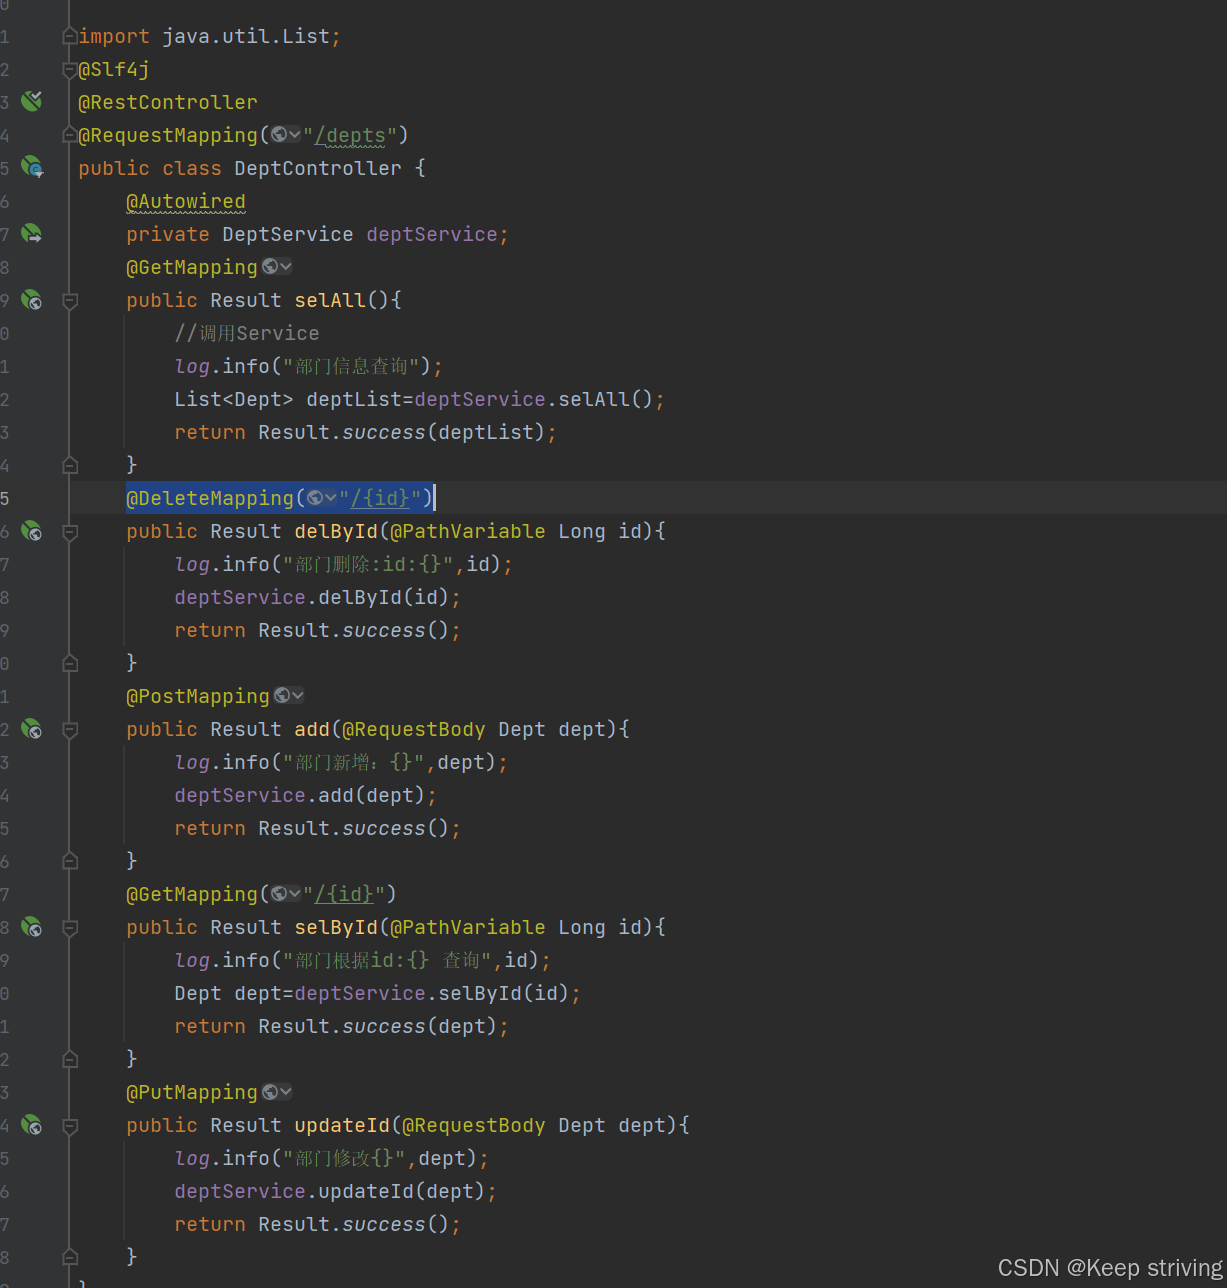Screen dimensions: 1227x1288
Task: Click the endpoint gutter icon beside add method
Action: pos(32,728)
